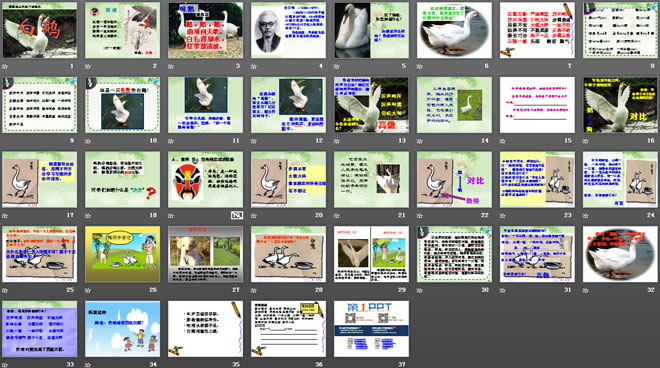Click animation star icon under slide 17

click(x=5, y=215)
